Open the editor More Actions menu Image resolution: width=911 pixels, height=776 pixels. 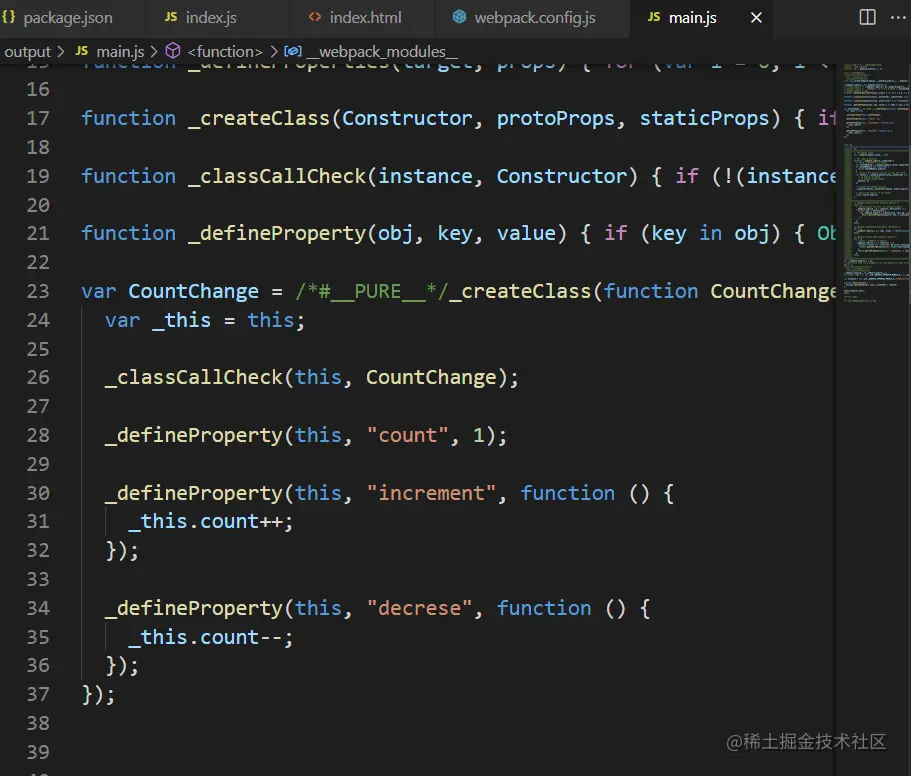pos(898,17)
